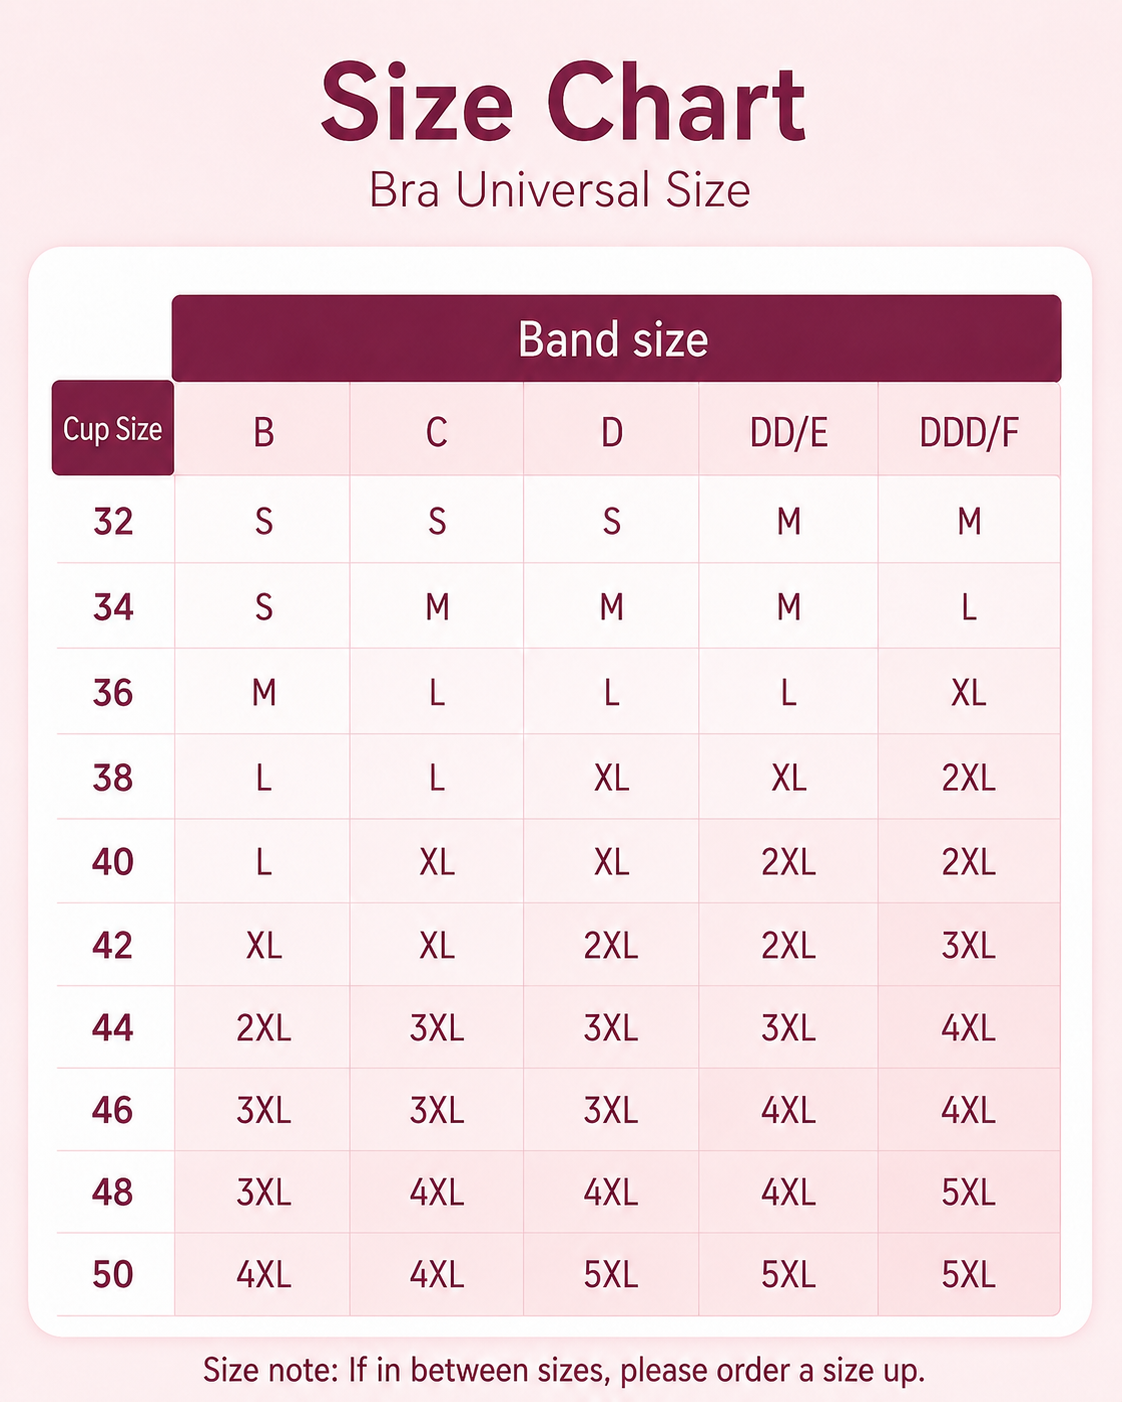Select row label 44
The width and height of the screenshot is (1122, 1402).
[x=113, y=1028]
